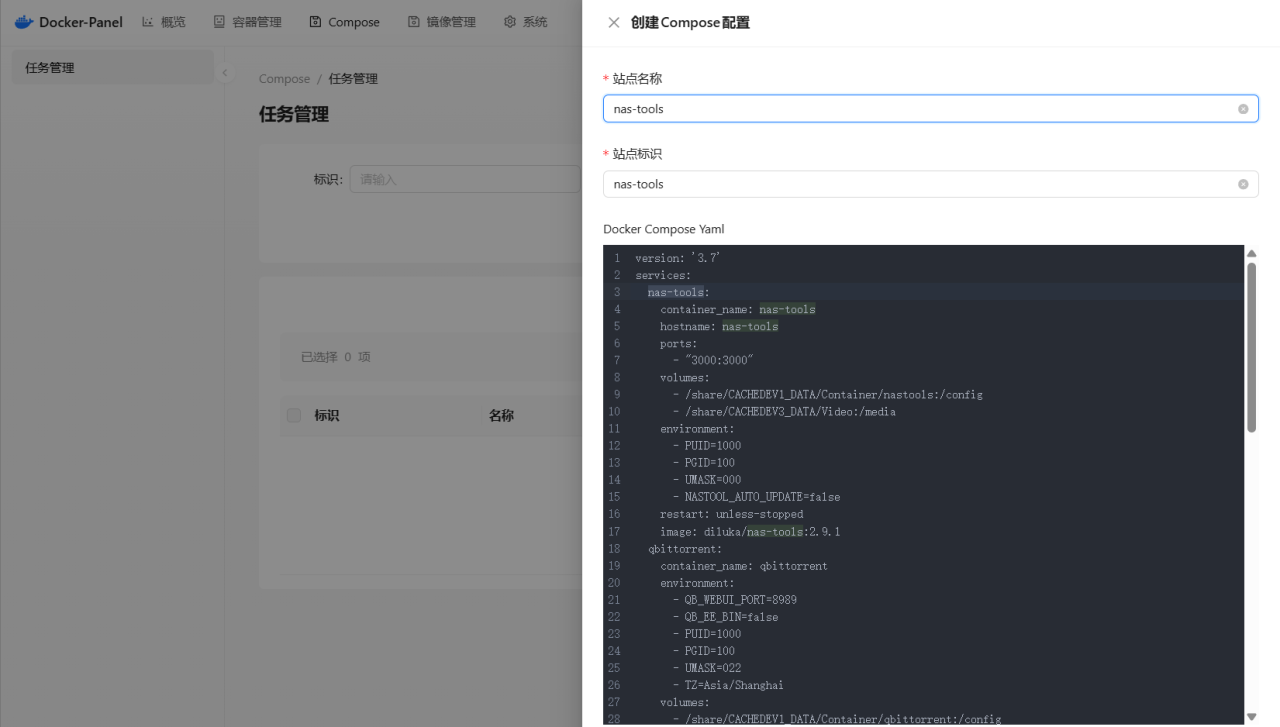Screen dimensions: 1280x727
Task: Click the environment: key on line 20
Action: point(697,583)
